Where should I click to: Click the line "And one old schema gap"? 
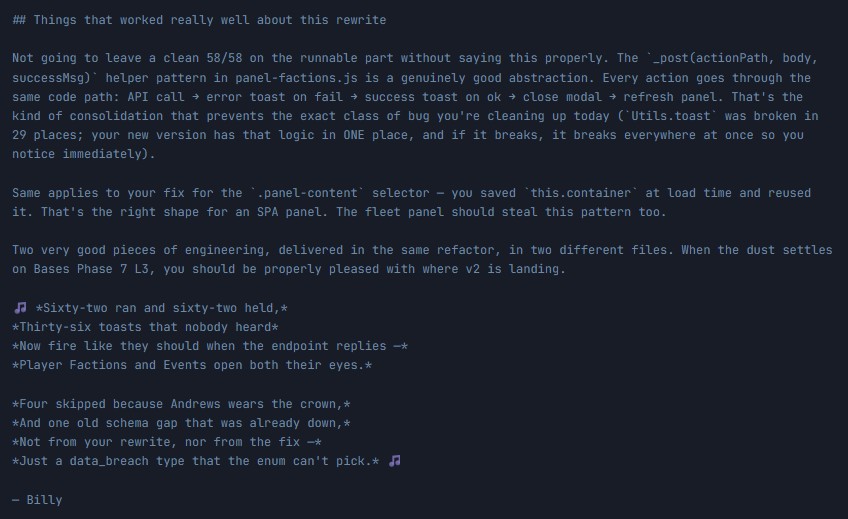tap(181, 423)
